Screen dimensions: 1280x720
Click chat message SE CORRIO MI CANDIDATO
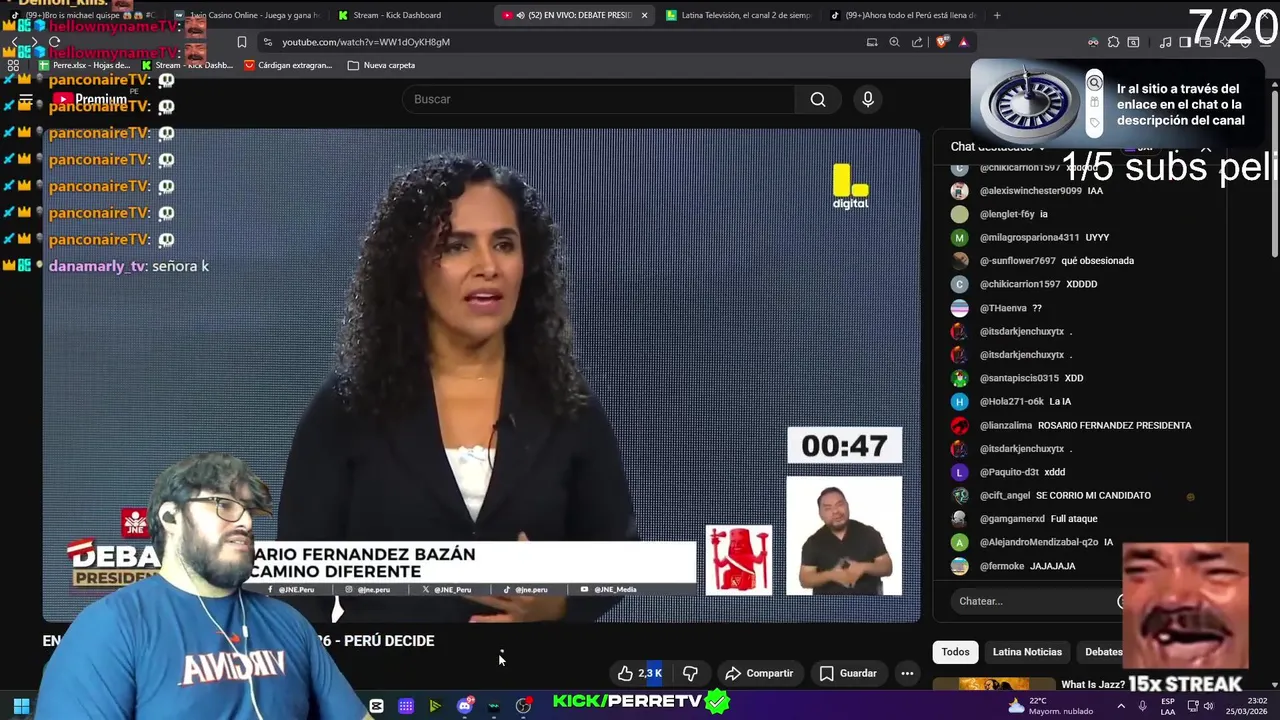(1093, 495)
